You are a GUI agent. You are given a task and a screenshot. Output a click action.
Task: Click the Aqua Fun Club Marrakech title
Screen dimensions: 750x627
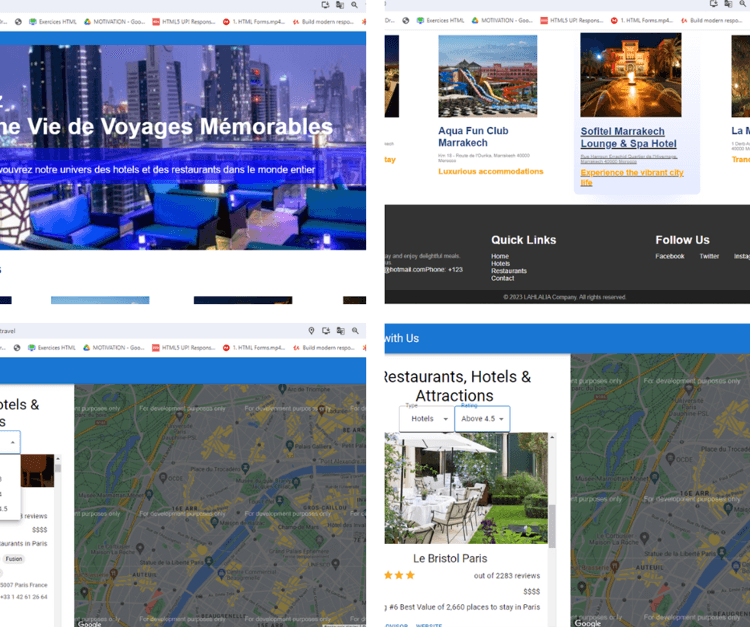click(x=473, y=137)
